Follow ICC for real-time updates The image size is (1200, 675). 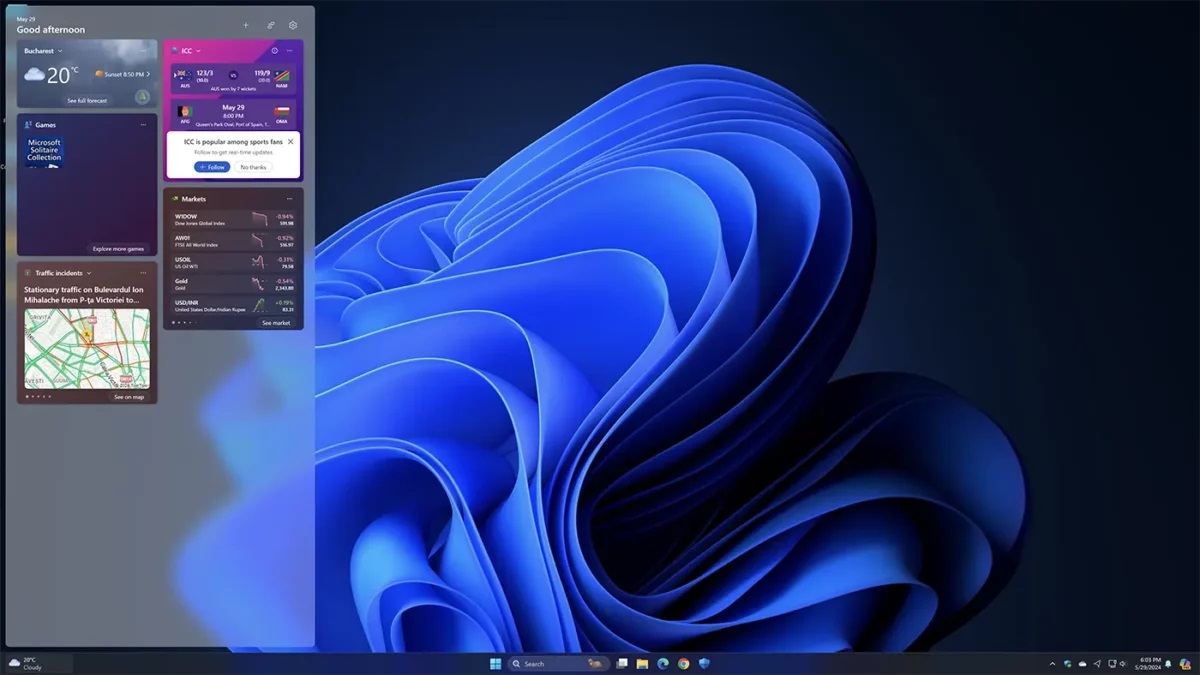tap(212, 167)
